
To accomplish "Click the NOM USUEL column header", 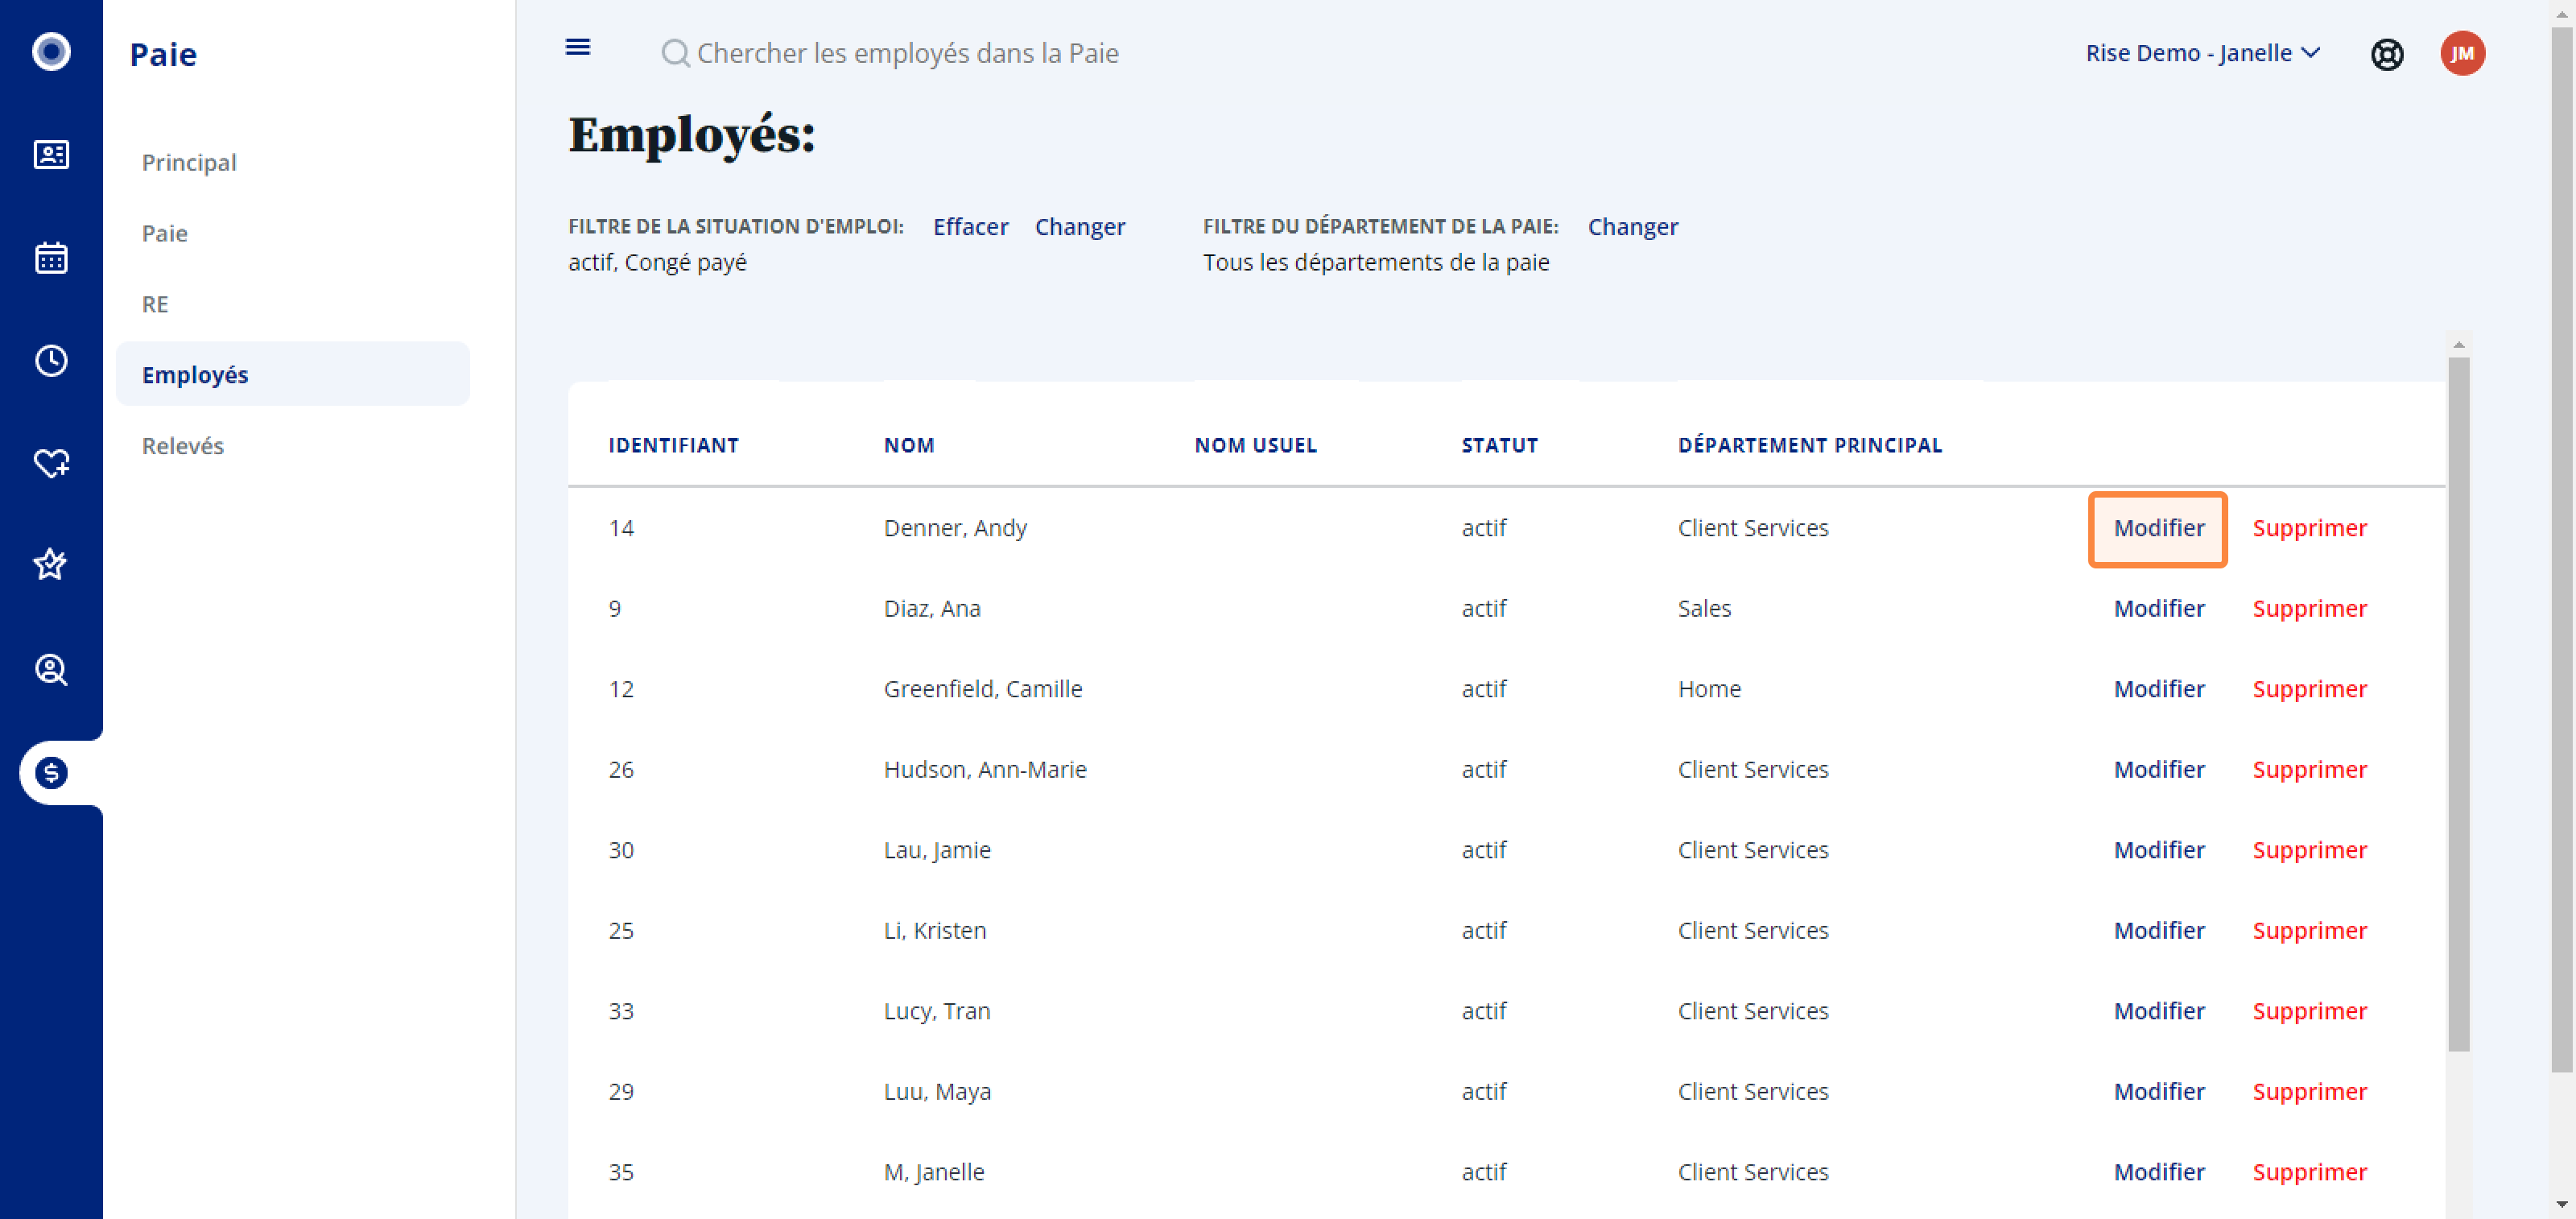I will [1255, 446].
